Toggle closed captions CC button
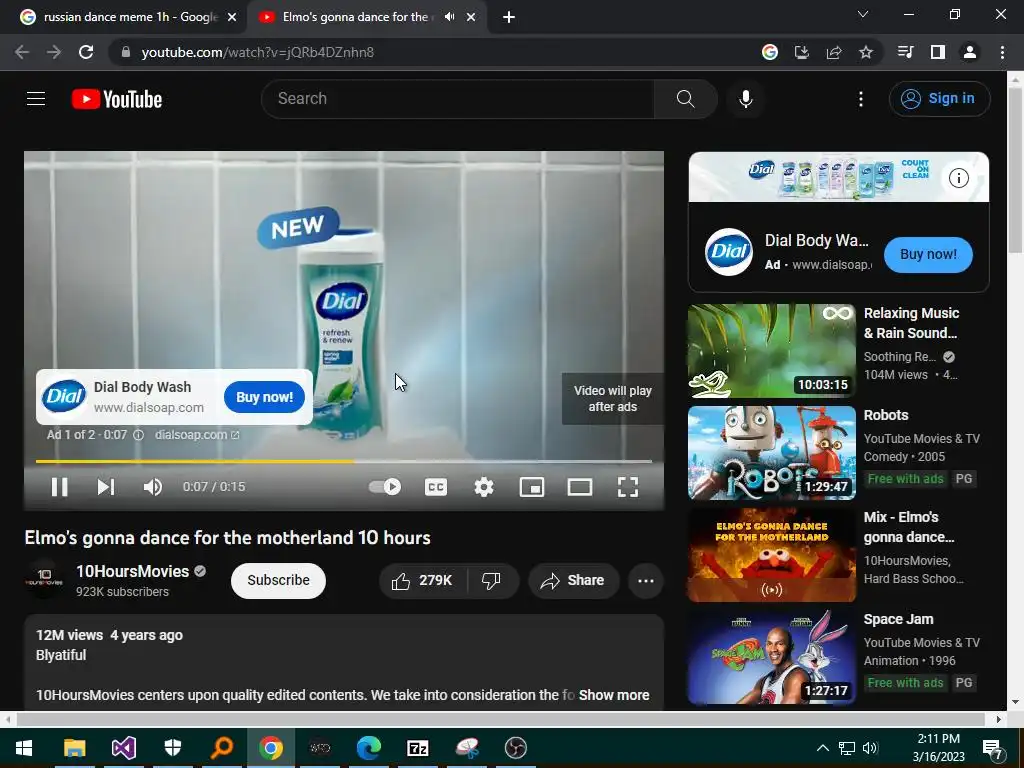This screenshot has width=1024, height=768. pos(436,487)
